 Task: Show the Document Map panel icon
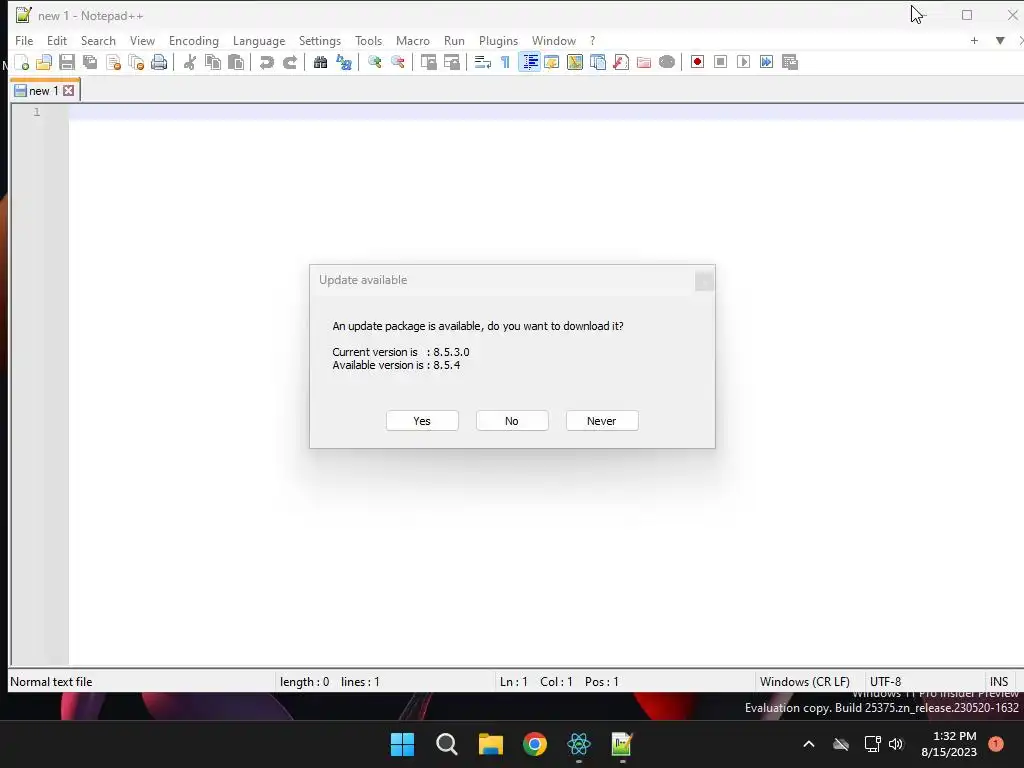point(575,62)
